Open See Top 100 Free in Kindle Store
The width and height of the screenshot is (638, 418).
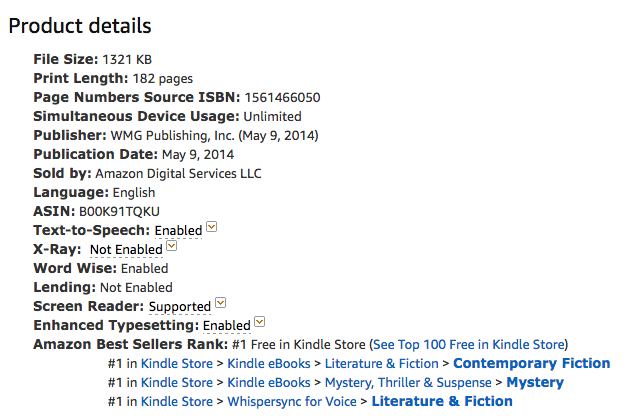coord(469,345)
